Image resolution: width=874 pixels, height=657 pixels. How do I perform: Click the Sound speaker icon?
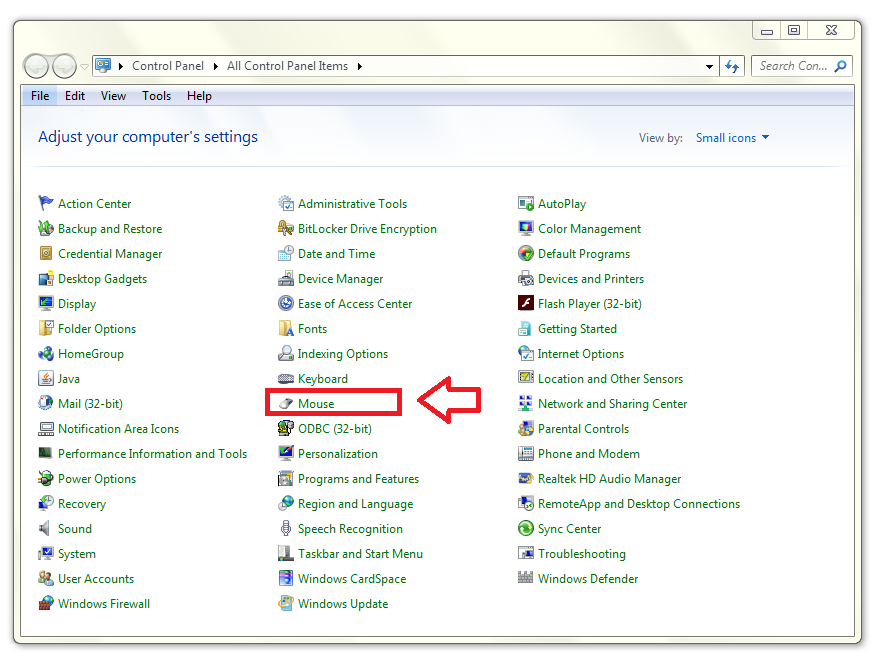click(45, 528)
